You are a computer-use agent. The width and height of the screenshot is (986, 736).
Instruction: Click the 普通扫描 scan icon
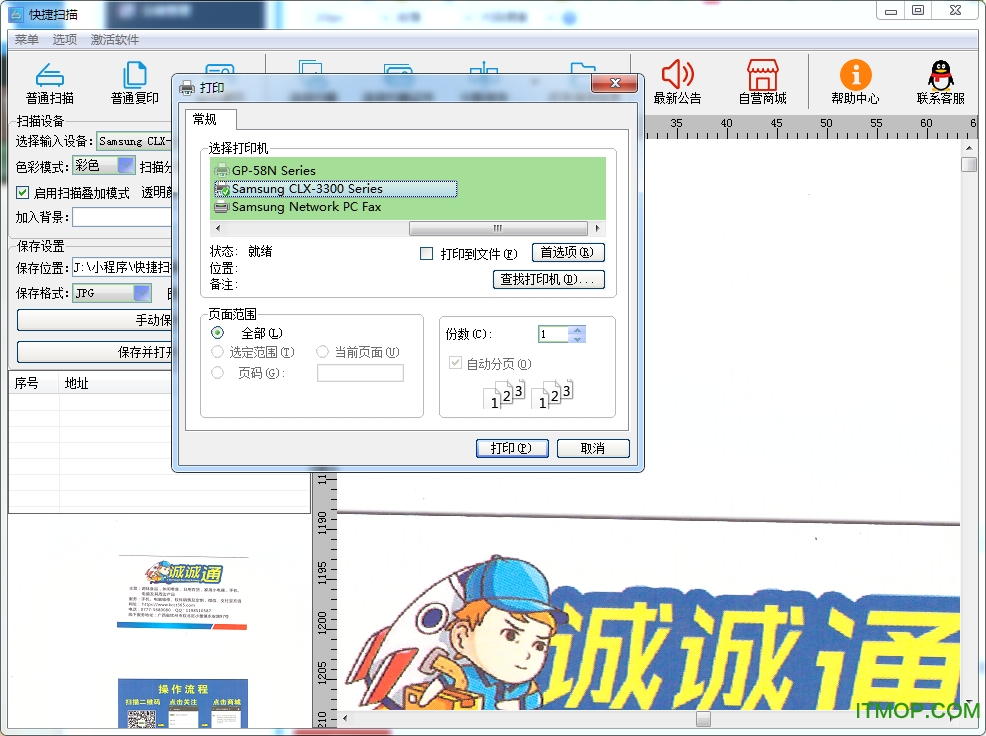tap(49, 75)
